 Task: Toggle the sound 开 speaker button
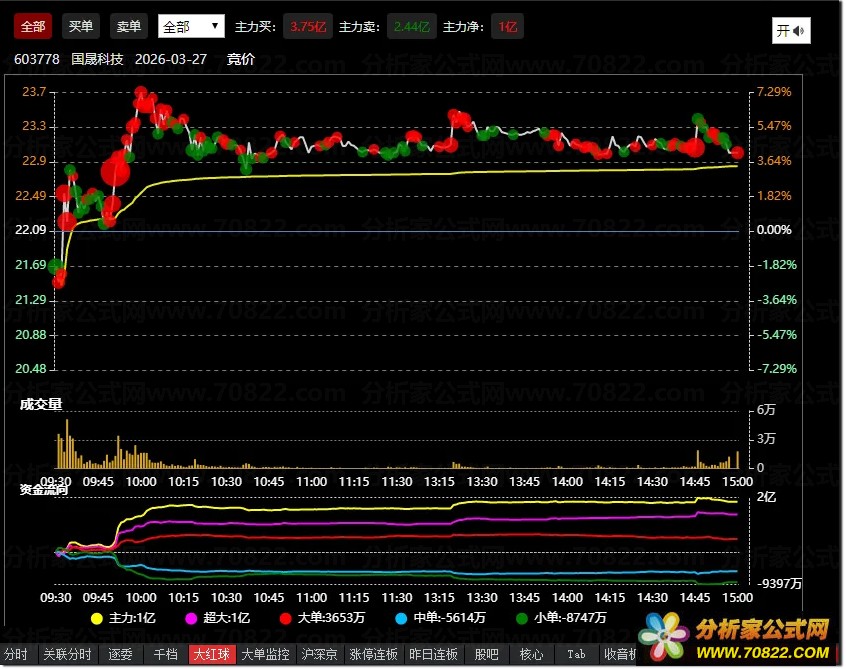coord(791,31)
